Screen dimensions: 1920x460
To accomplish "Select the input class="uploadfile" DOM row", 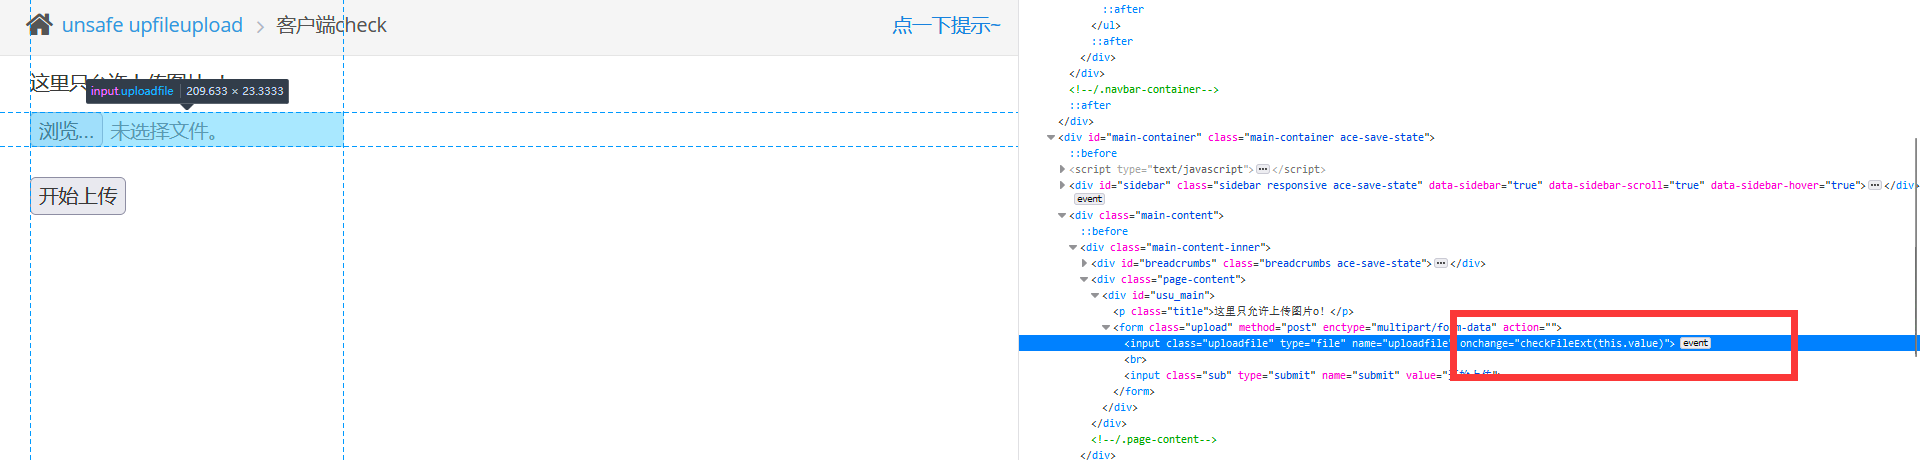I will click(1469, 344).
